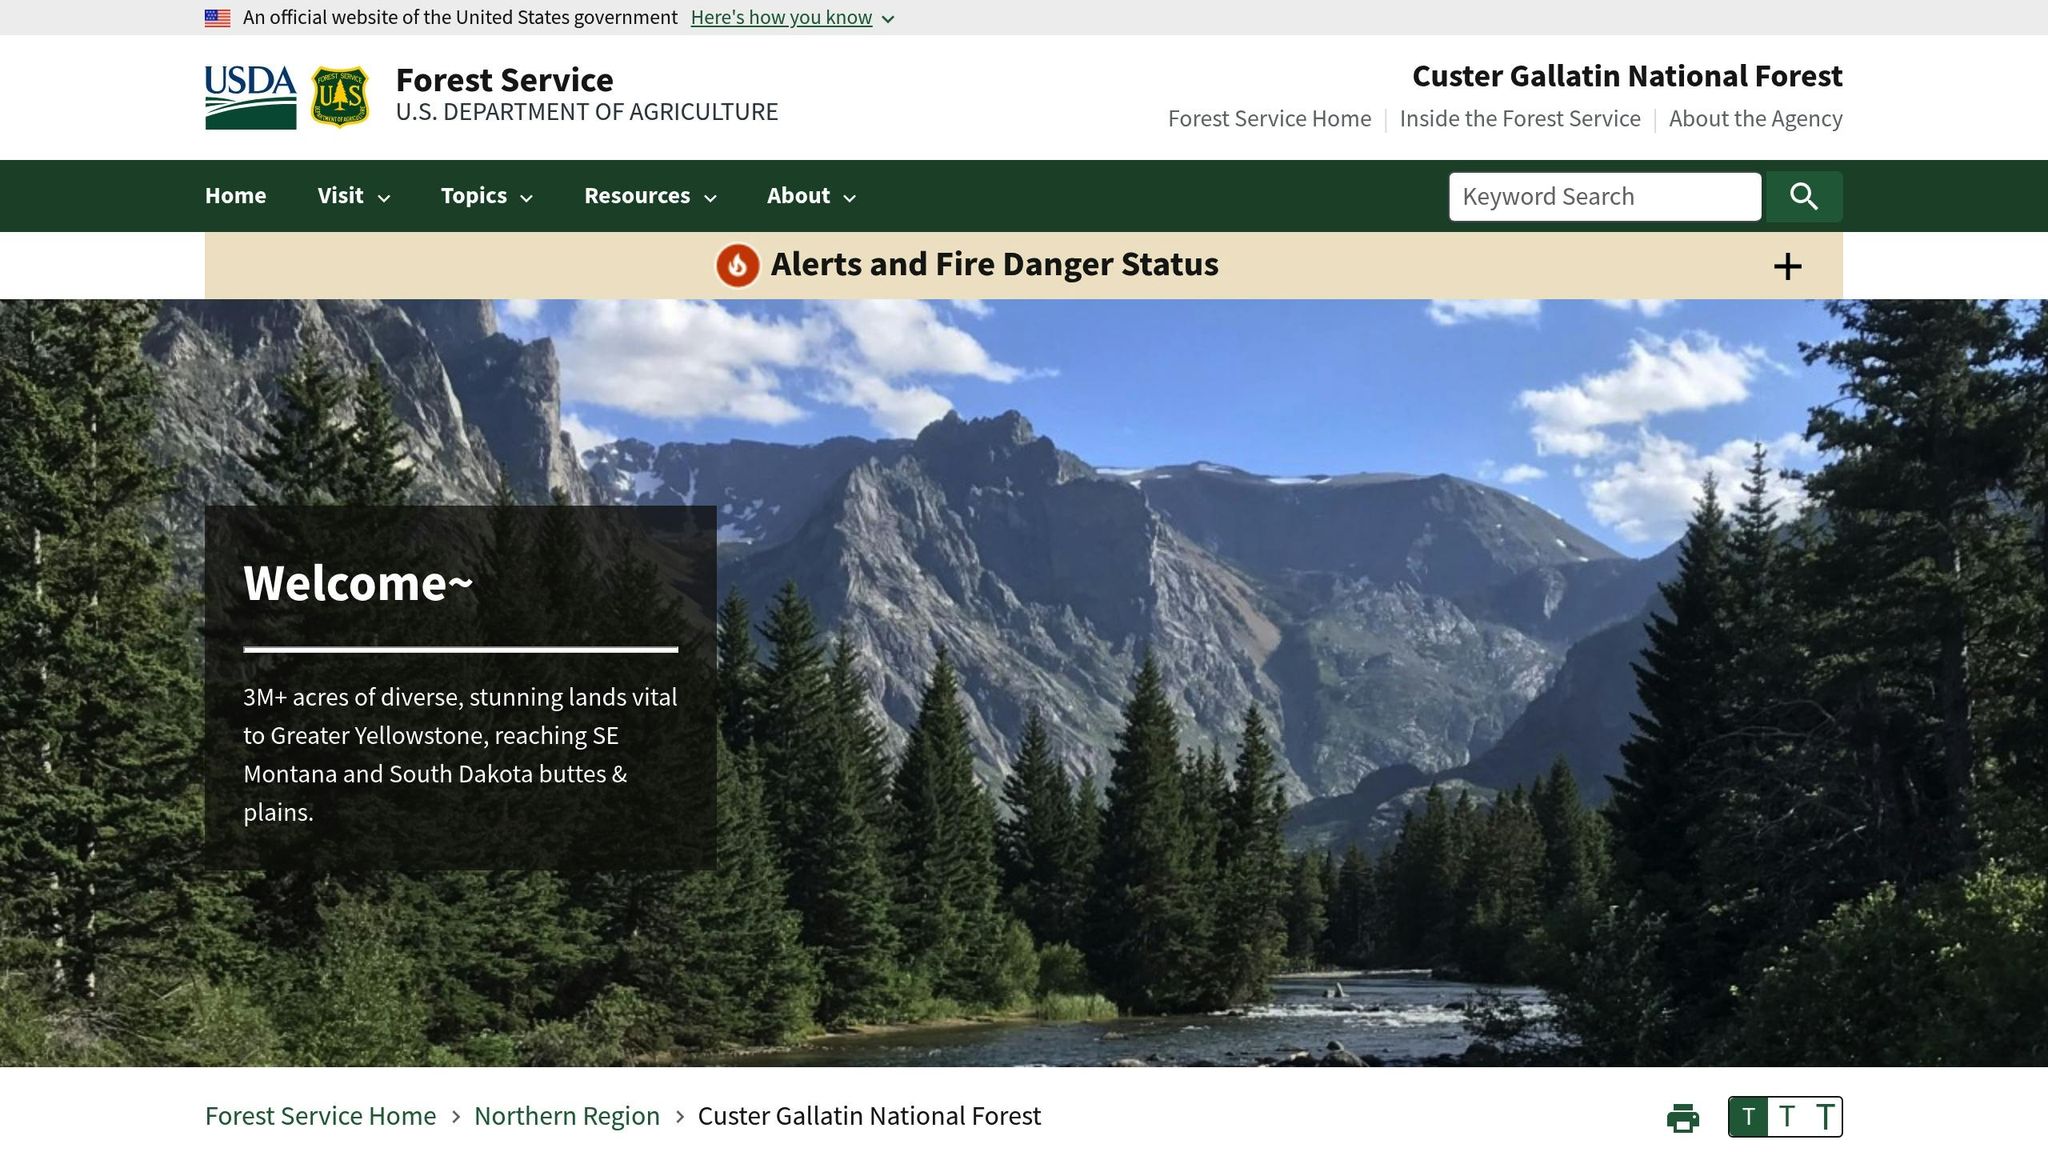This screenshot has width=2048, height=1152.
Task: Click the Forest Service shield emblem
Action: pyautogui.click(x=340, y=97)
